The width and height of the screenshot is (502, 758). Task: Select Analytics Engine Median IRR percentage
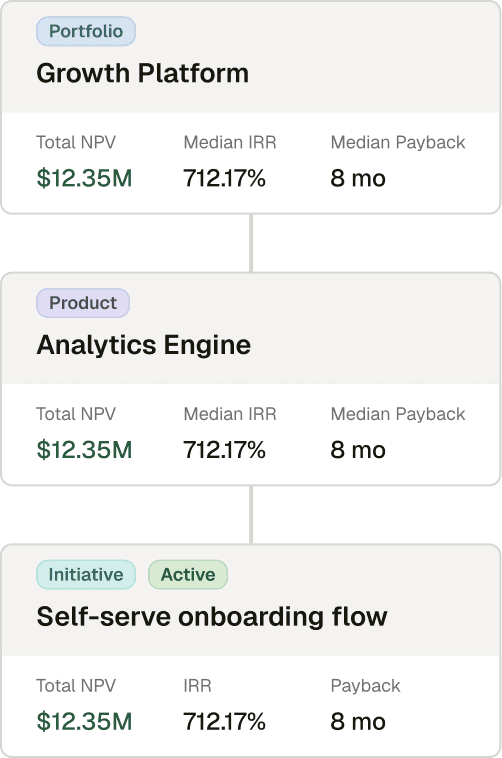224,450
